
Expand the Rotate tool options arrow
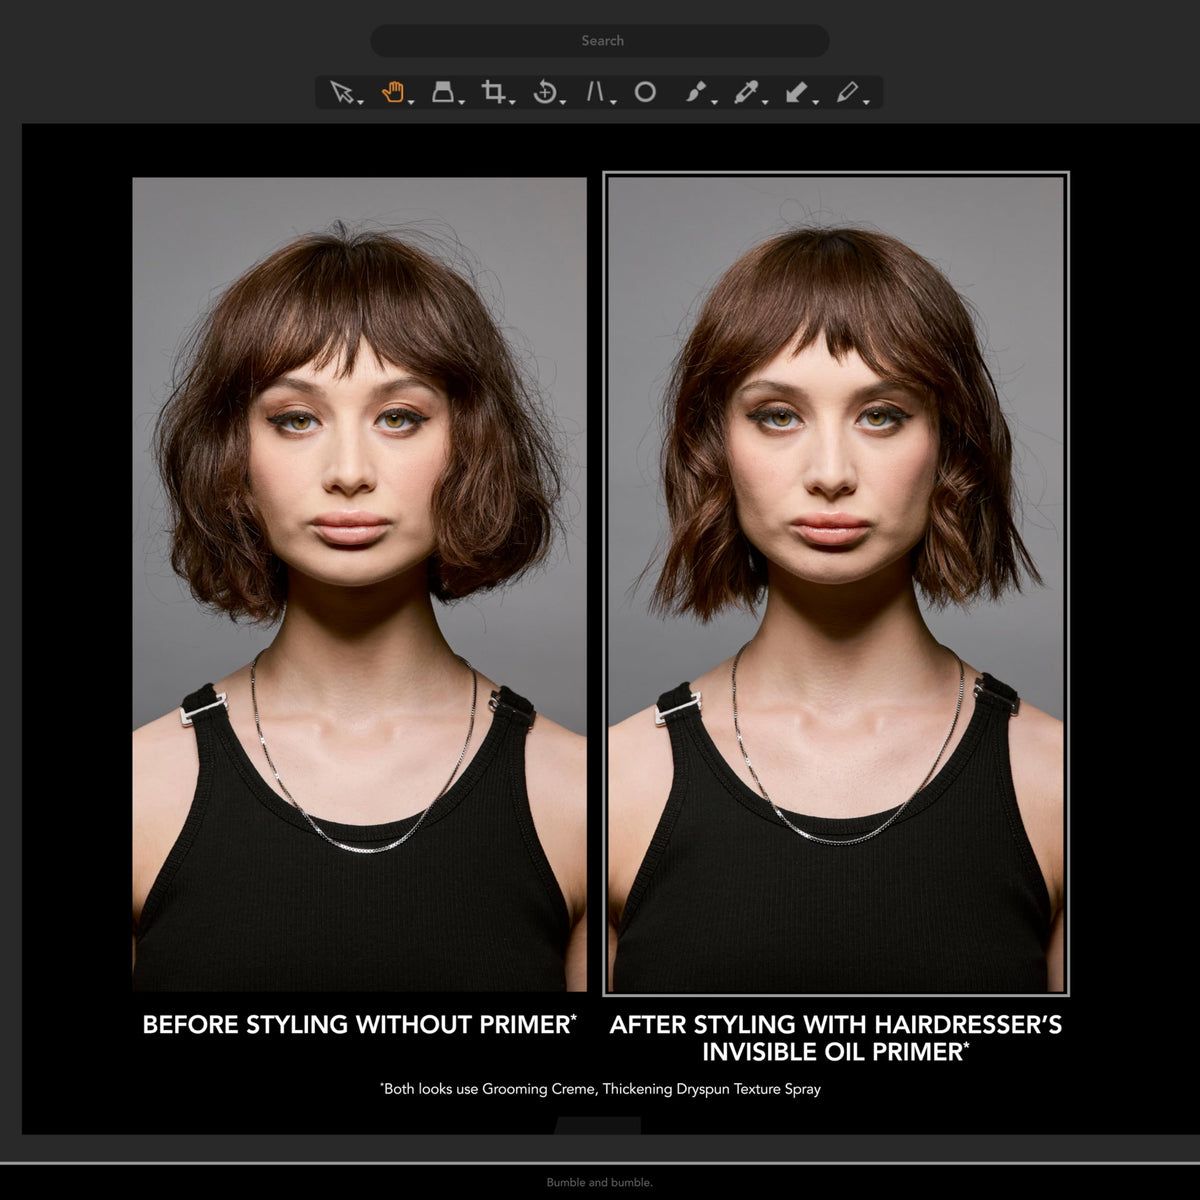pos(563,102)
